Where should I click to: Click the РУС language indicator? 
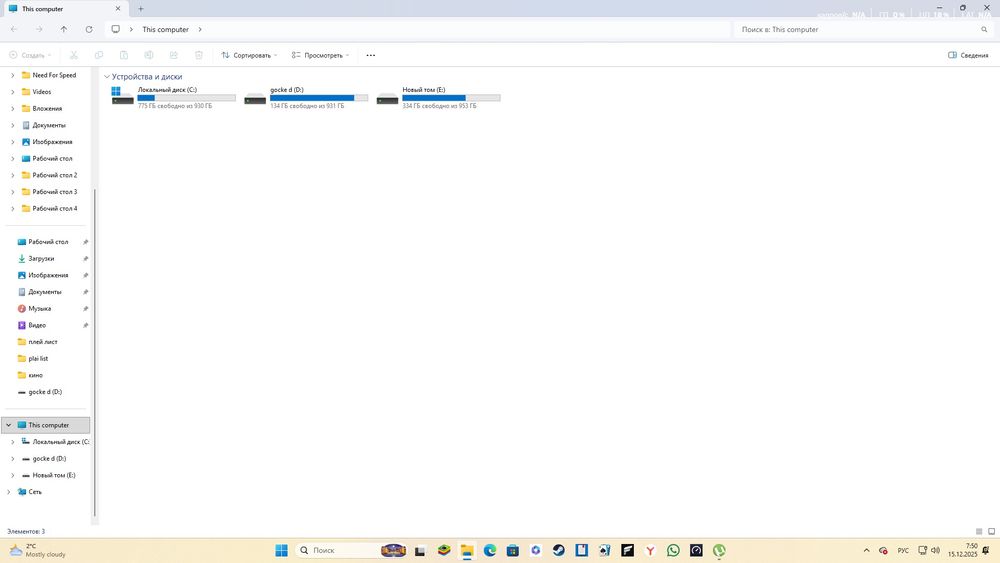[x=903, y=550]
